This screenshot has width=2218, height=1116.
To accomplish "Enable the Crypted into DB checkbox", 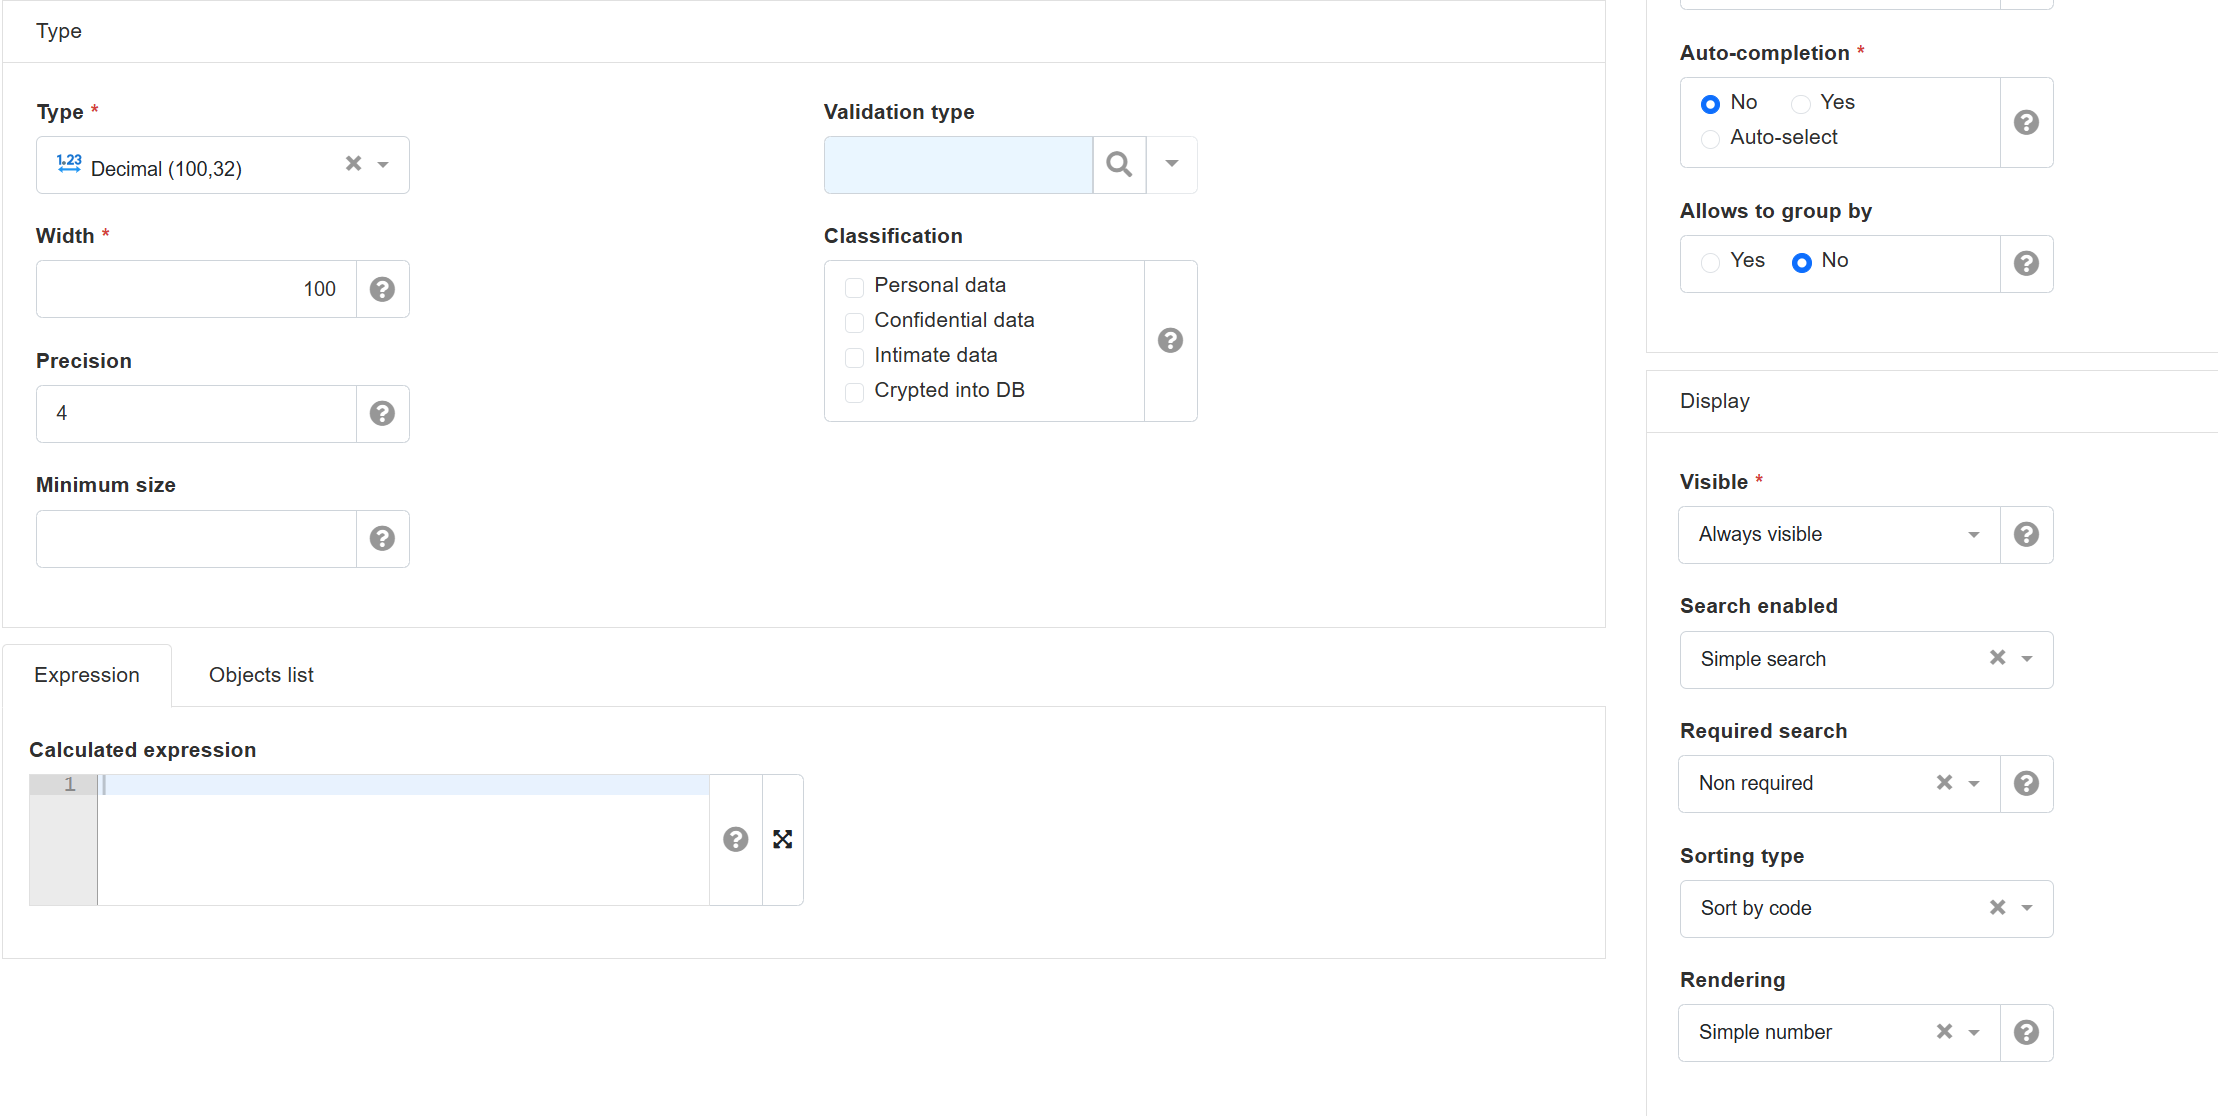I will pyautogui.click(x=855, y=393).
